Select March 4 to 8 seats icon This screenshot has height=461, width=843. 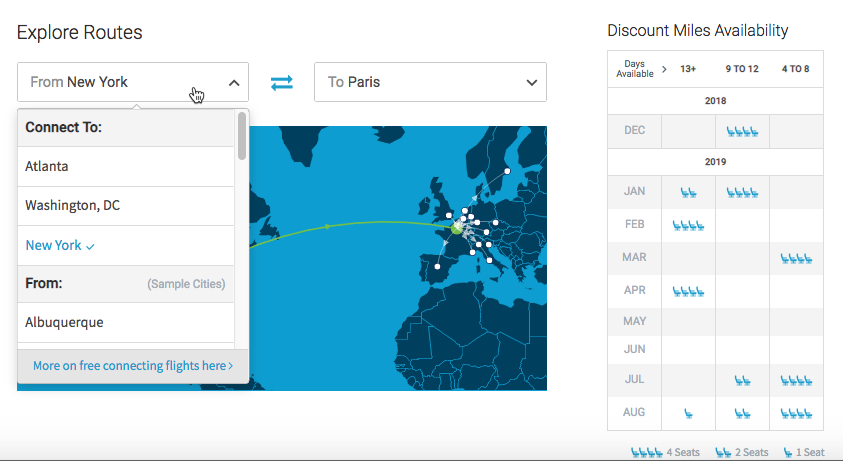tap(796, 258)
